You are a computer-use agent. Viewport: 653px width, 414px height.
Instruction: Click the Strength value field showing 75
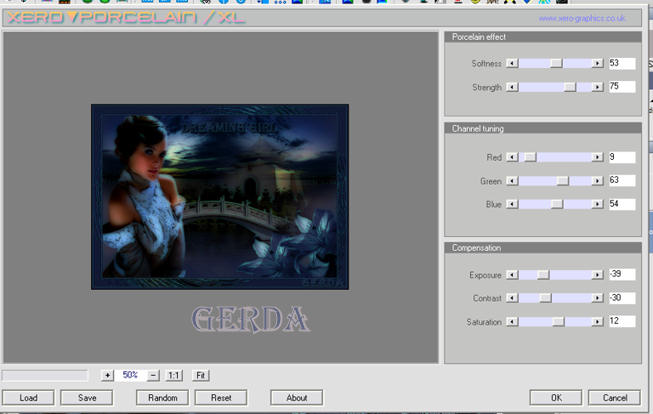(622, 87)
